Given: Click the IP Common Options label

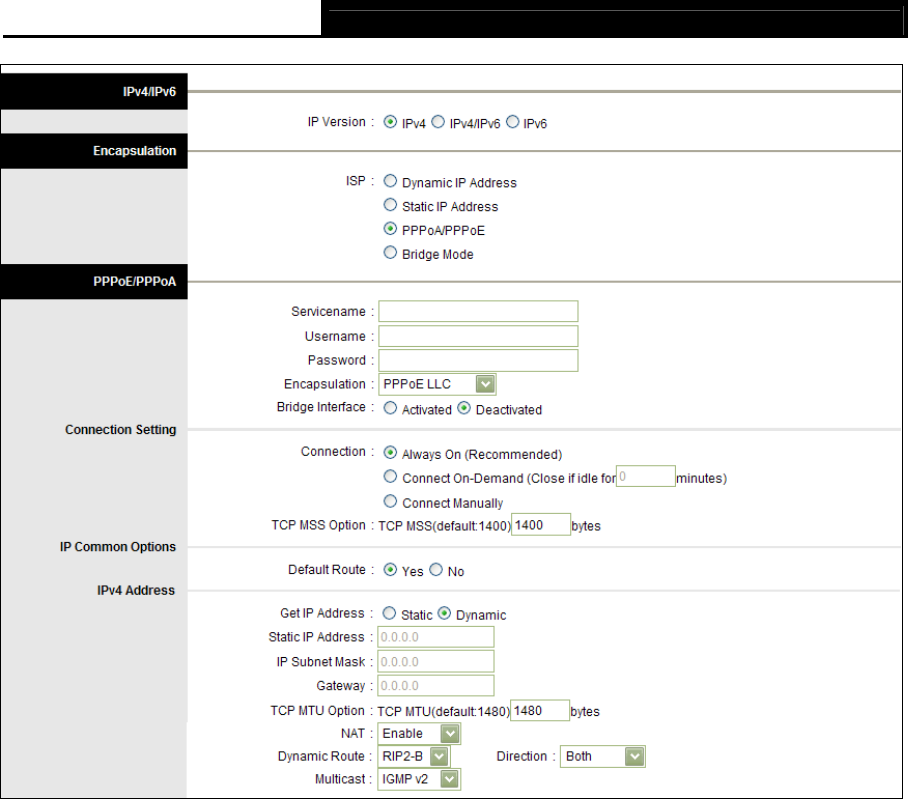Looking at the screenshot, I should pyautogui.click(x=118, y=547).
